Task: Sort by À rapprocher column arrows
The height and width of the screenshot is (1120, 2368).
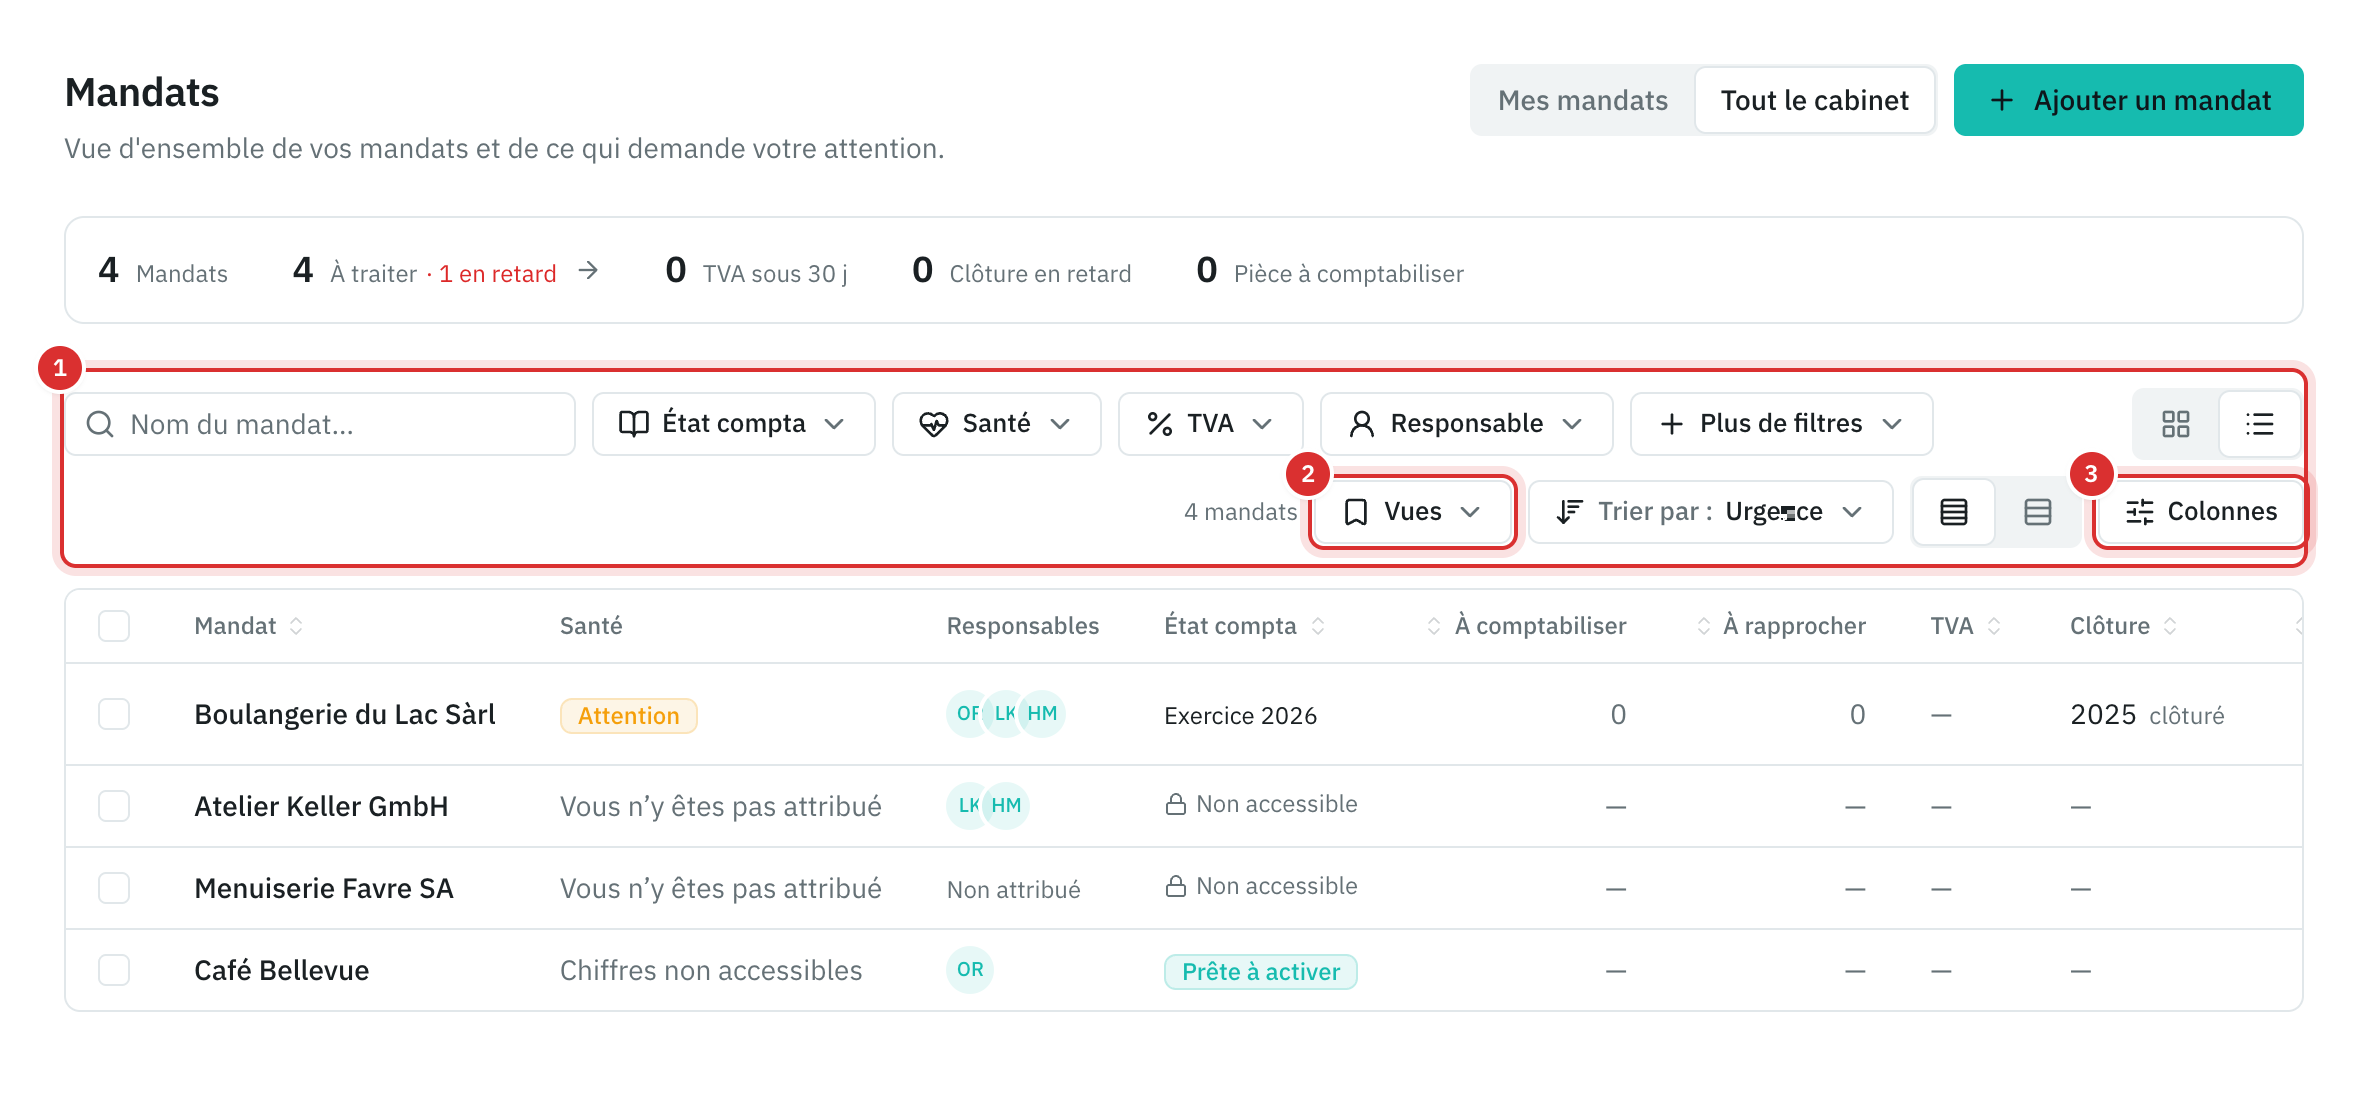Action: [1704, 626]
